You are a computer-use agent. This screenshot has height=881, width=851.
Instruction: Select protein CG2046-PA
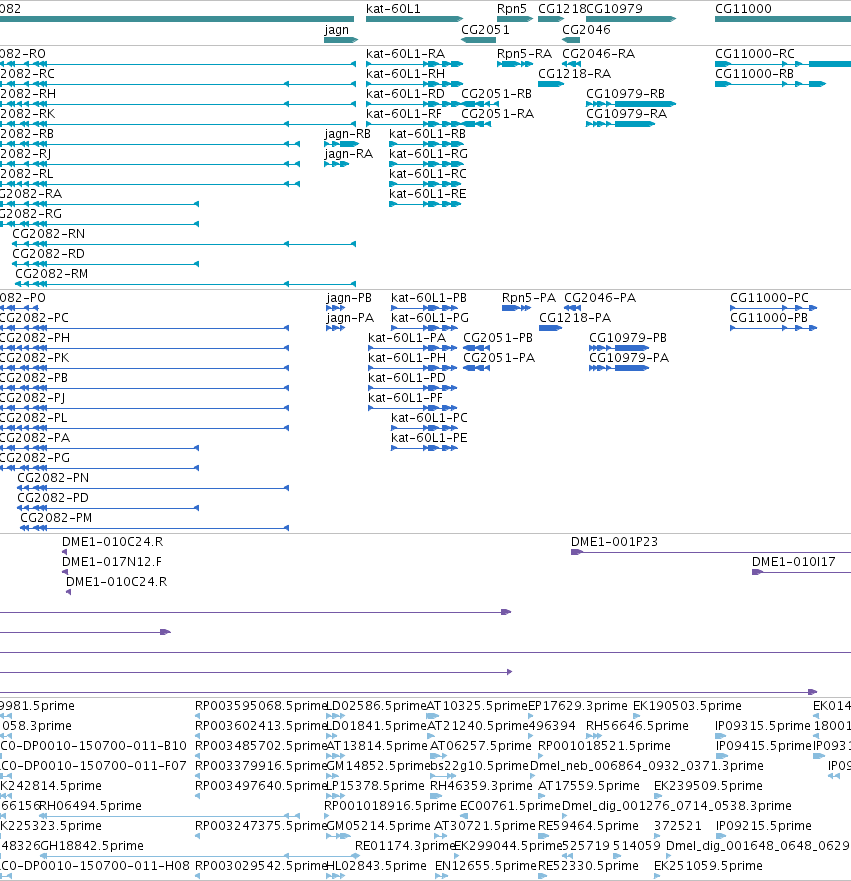point(572,308)
